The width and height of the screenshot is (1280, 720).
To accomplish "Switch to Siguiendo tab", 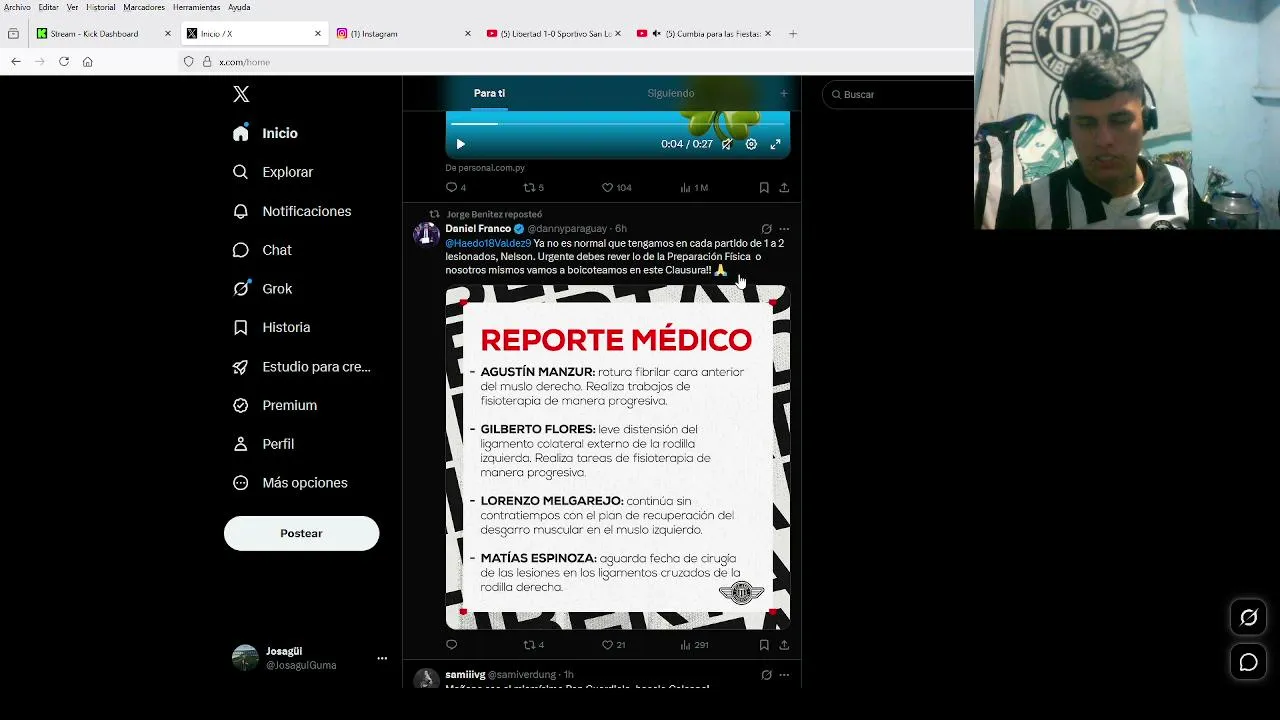I will (x=670, y=93).
